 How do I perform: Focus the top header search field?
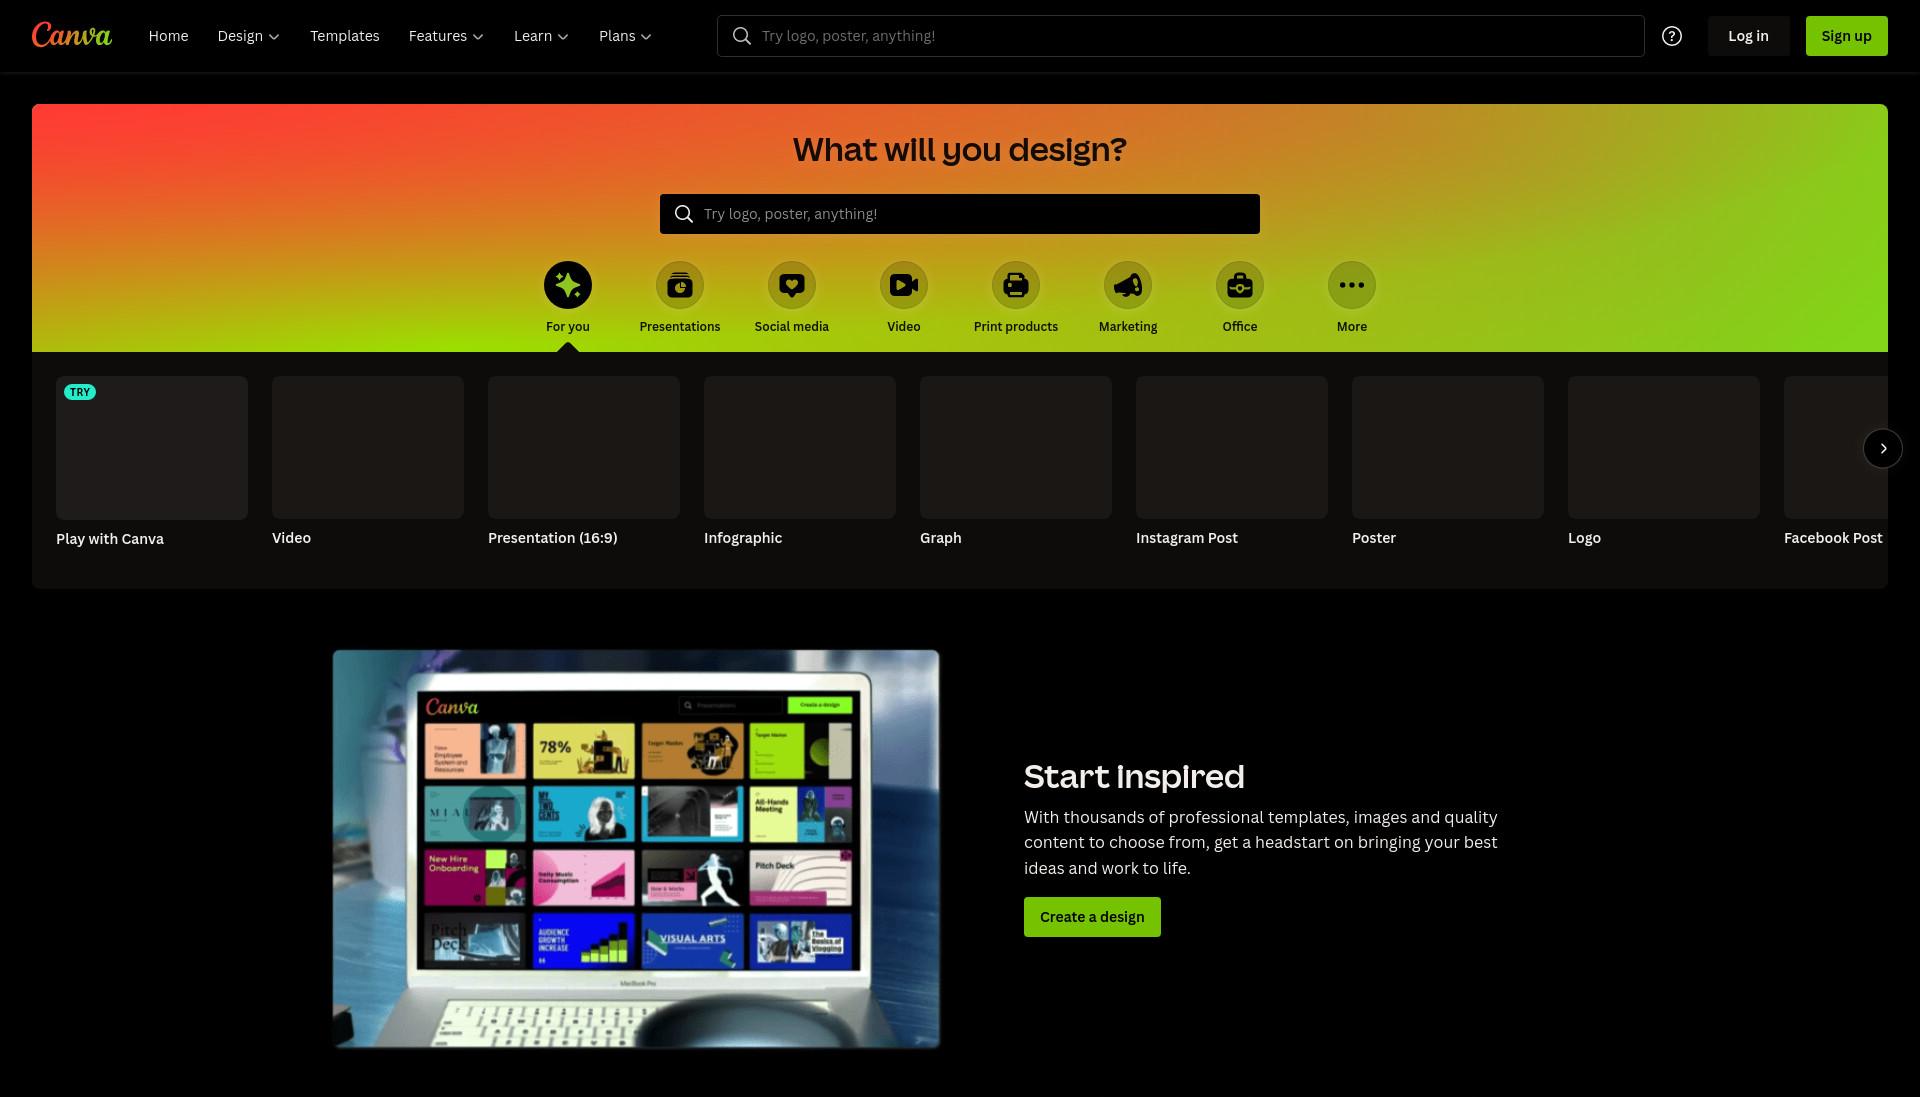[x=1181, y=36]
